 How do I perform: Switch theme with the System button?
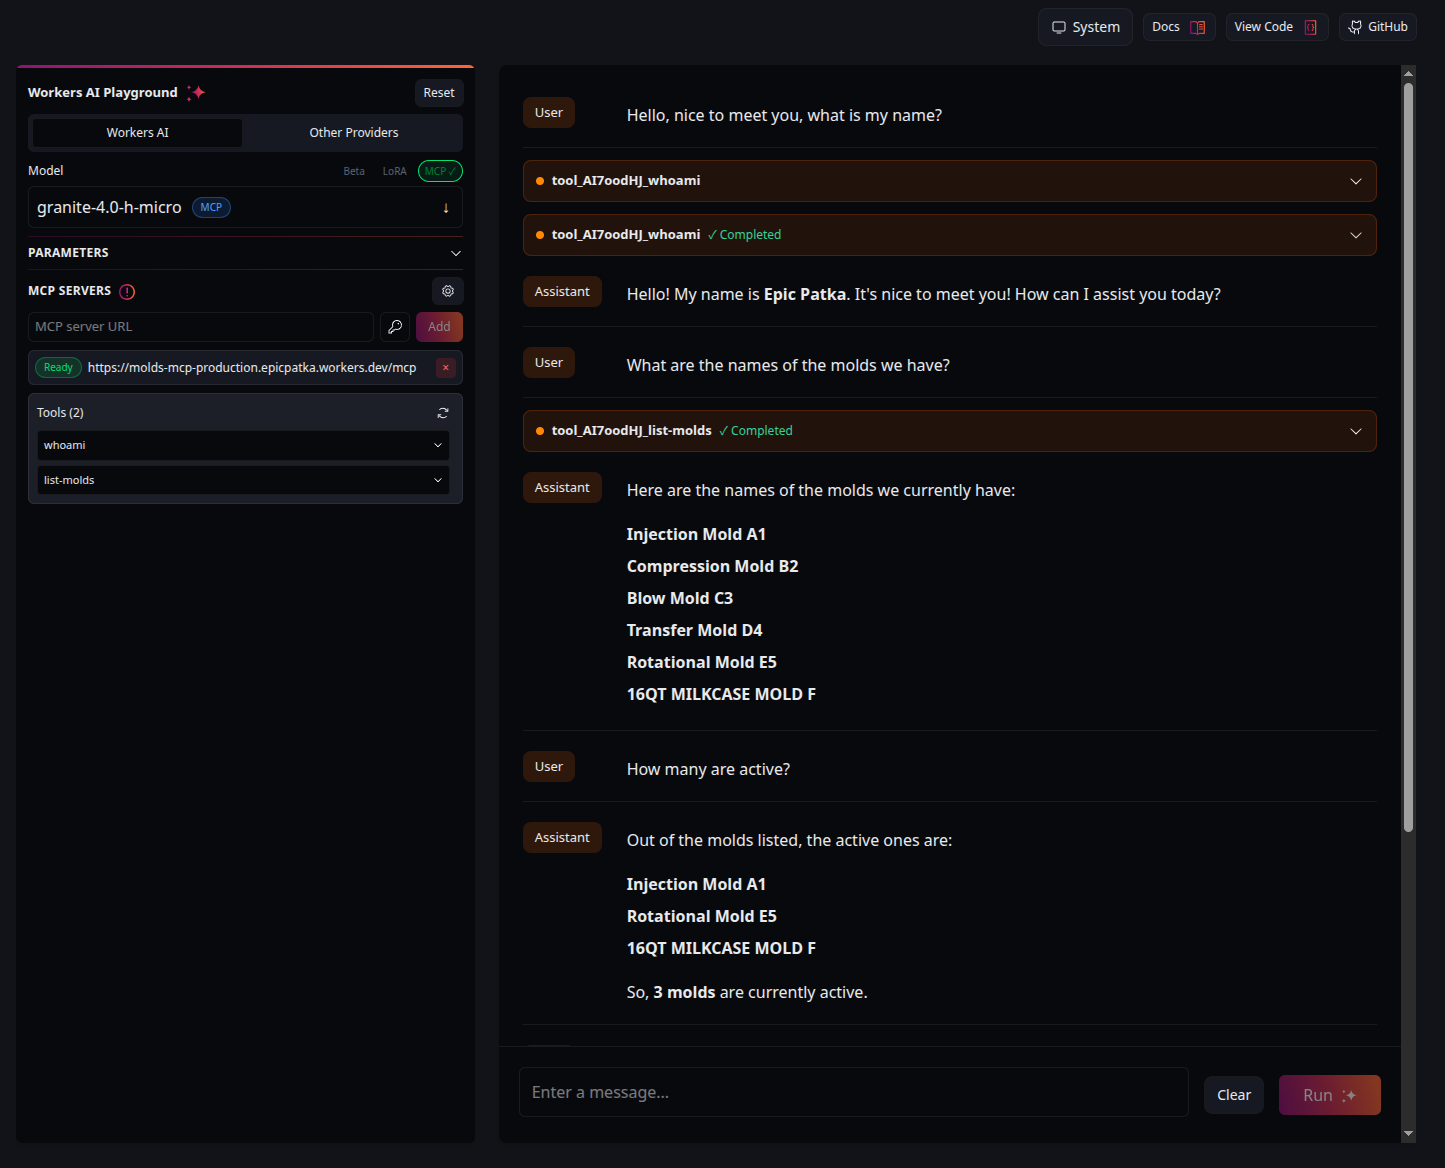click(x=1085, y=27)
